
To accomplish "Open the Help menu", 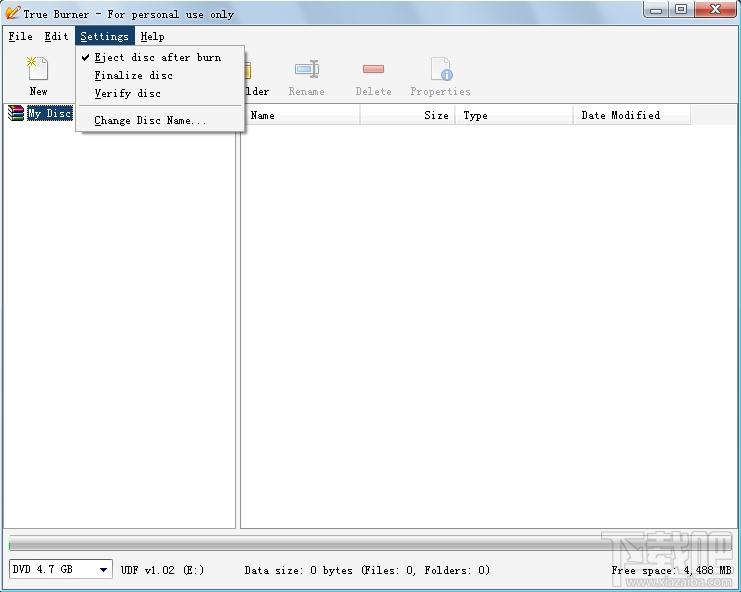I will click(x=152, y=36).
